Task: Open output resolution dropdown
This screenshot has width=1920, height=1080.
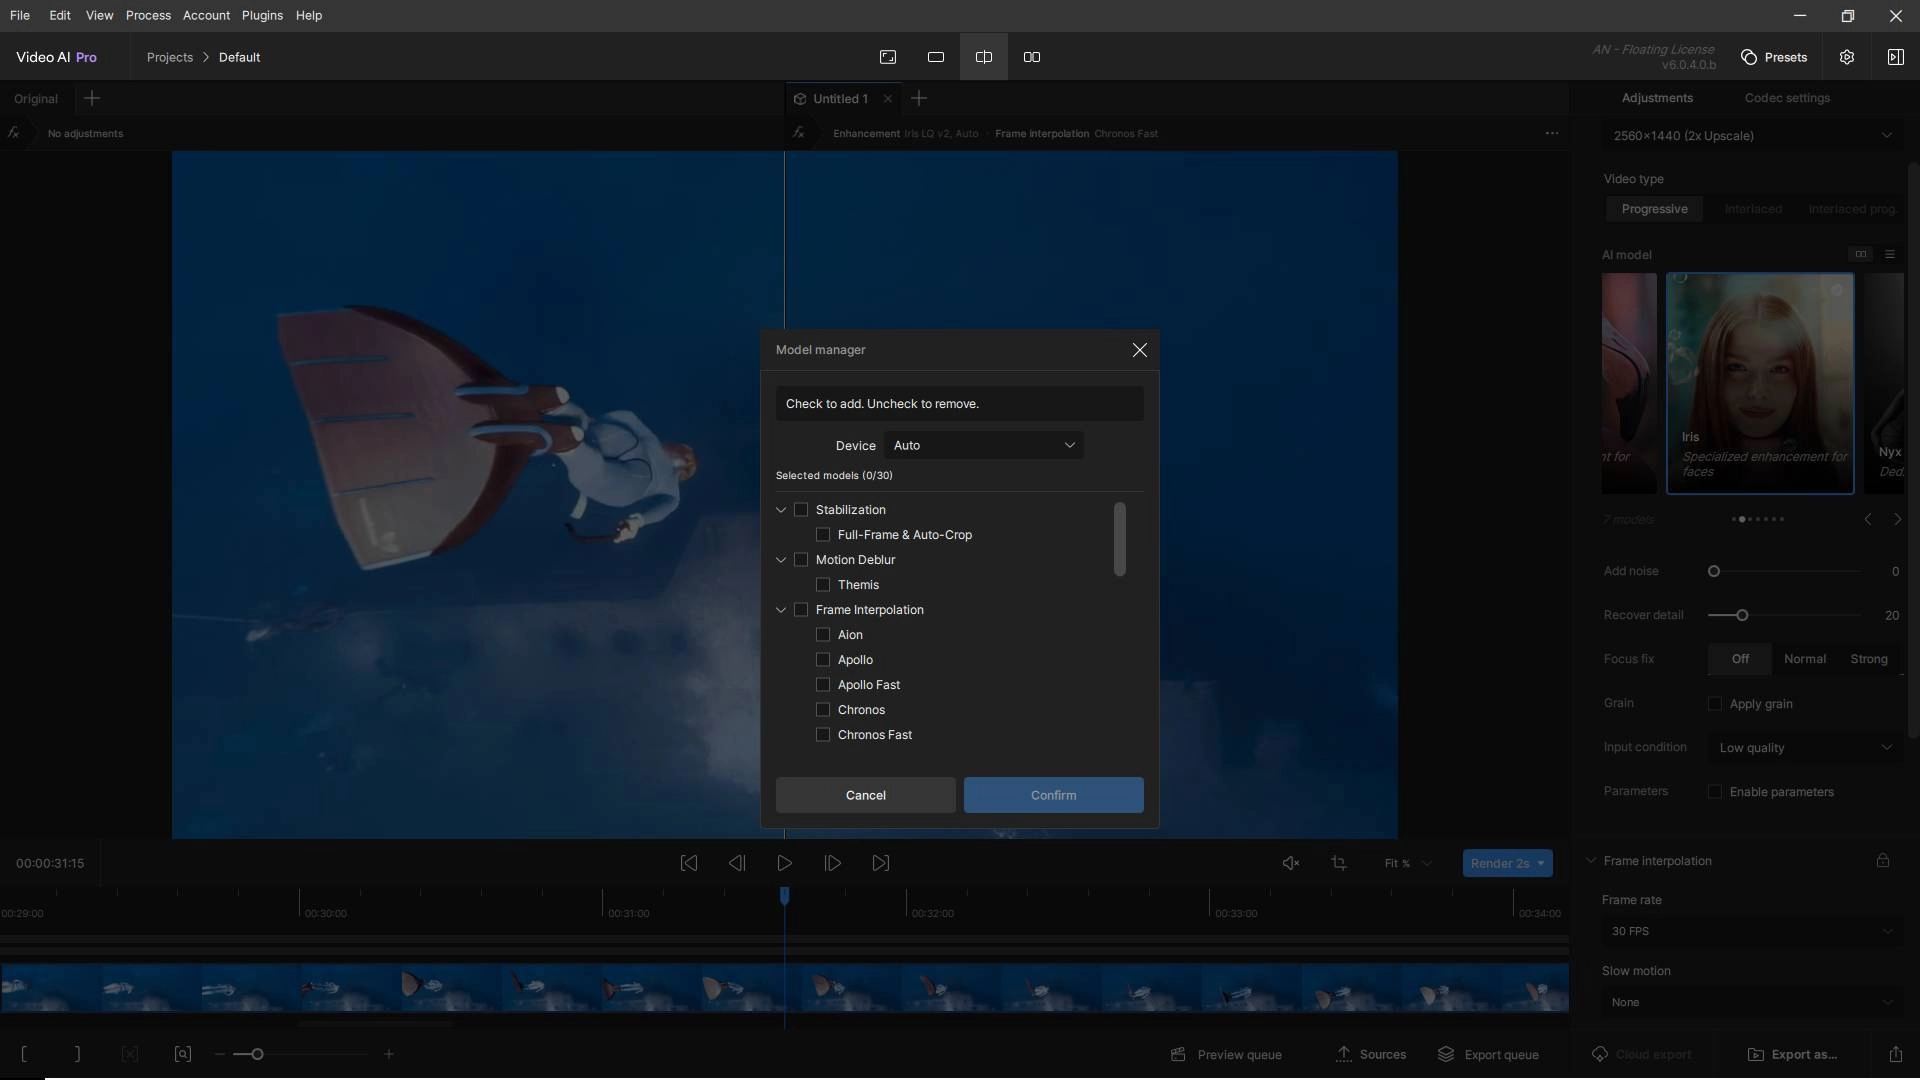Action: [x=1752, y=136]
